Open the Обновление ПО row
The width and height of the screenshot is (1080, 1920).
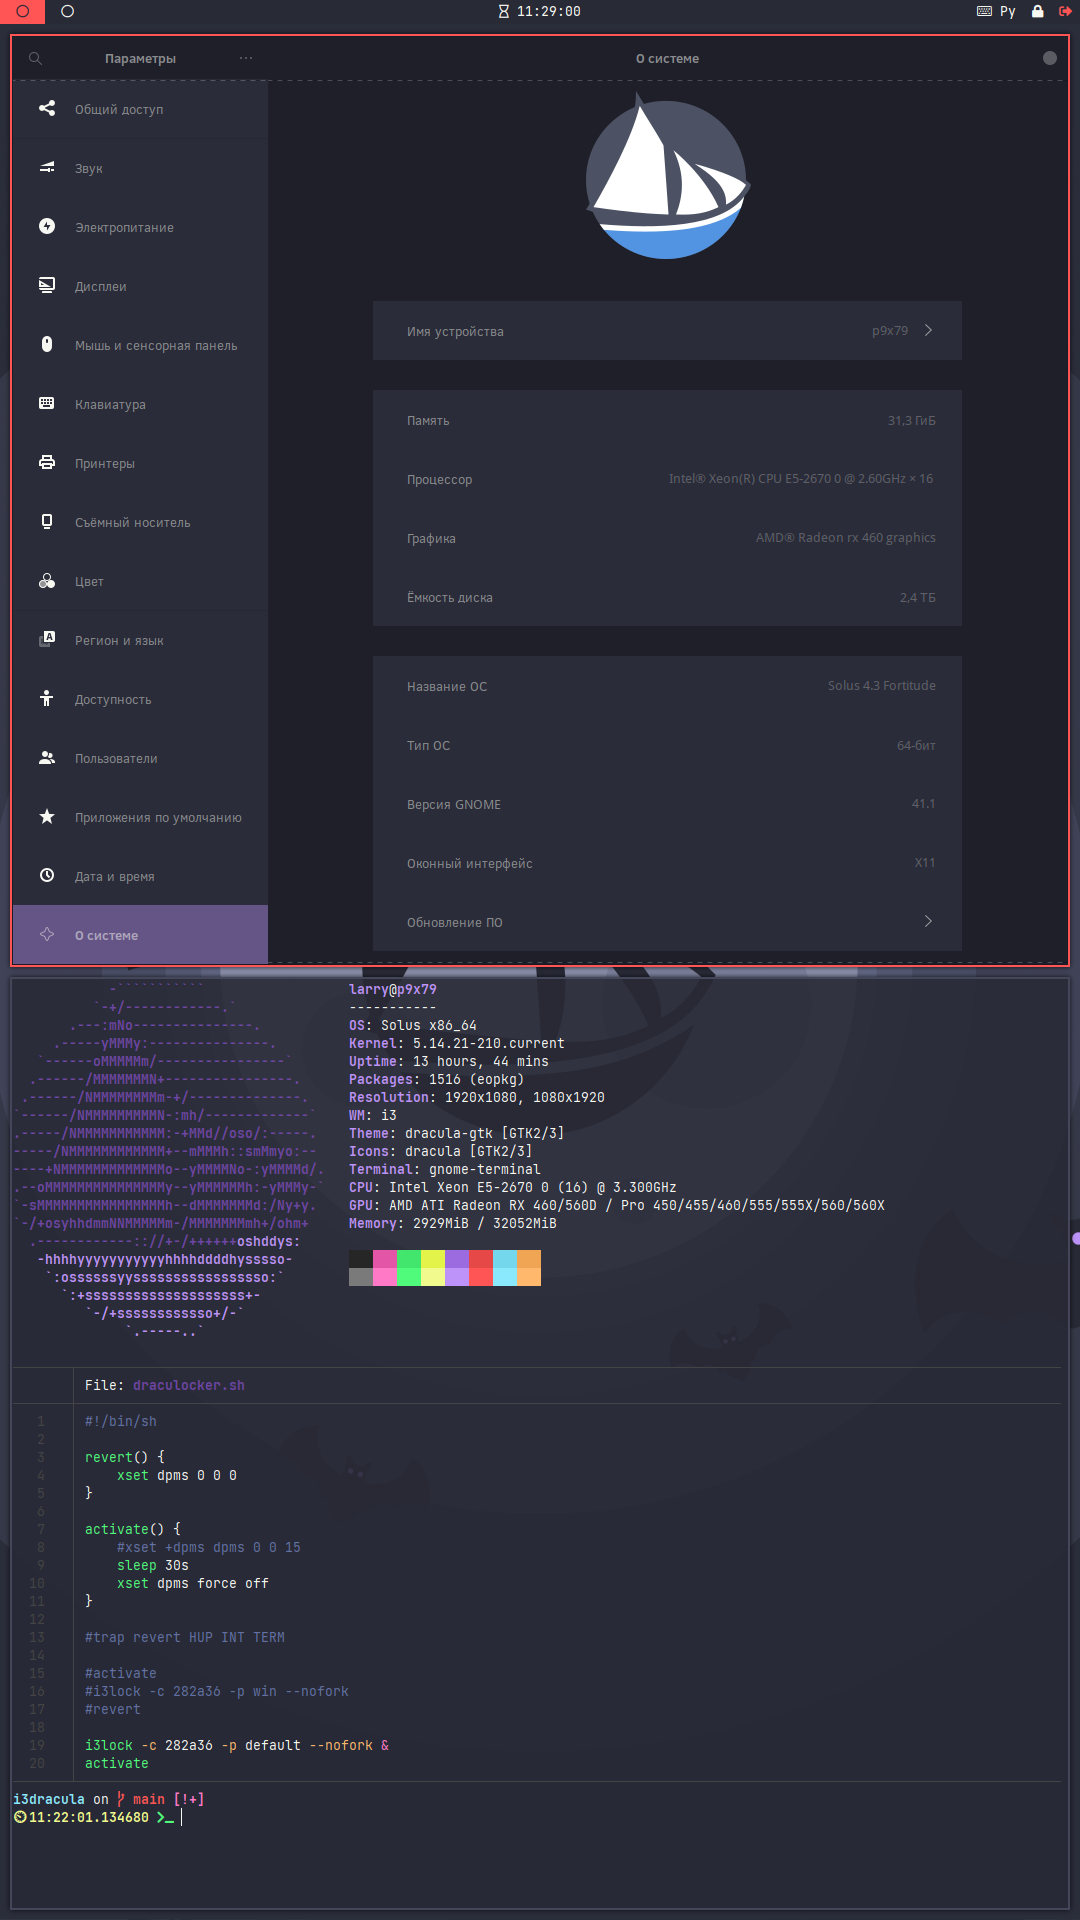point(667,922)
